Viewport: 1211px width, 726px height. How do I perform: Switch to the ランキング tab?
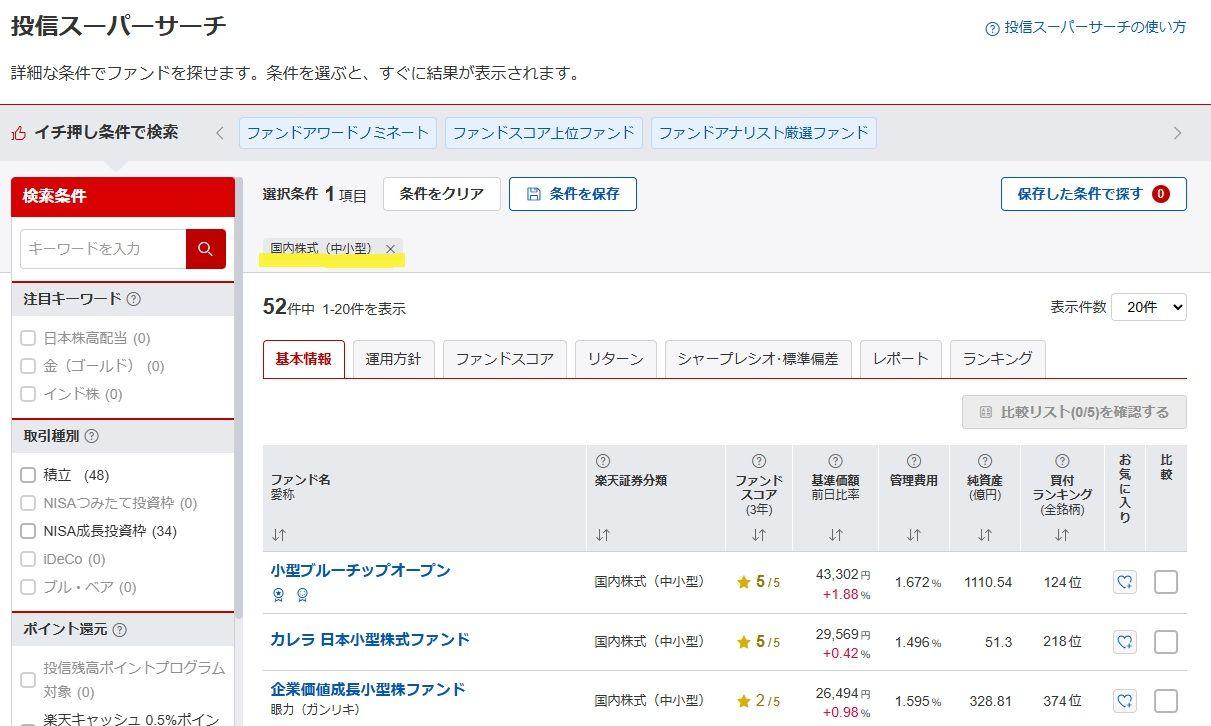pyautogui.click(x=997, y=359)
